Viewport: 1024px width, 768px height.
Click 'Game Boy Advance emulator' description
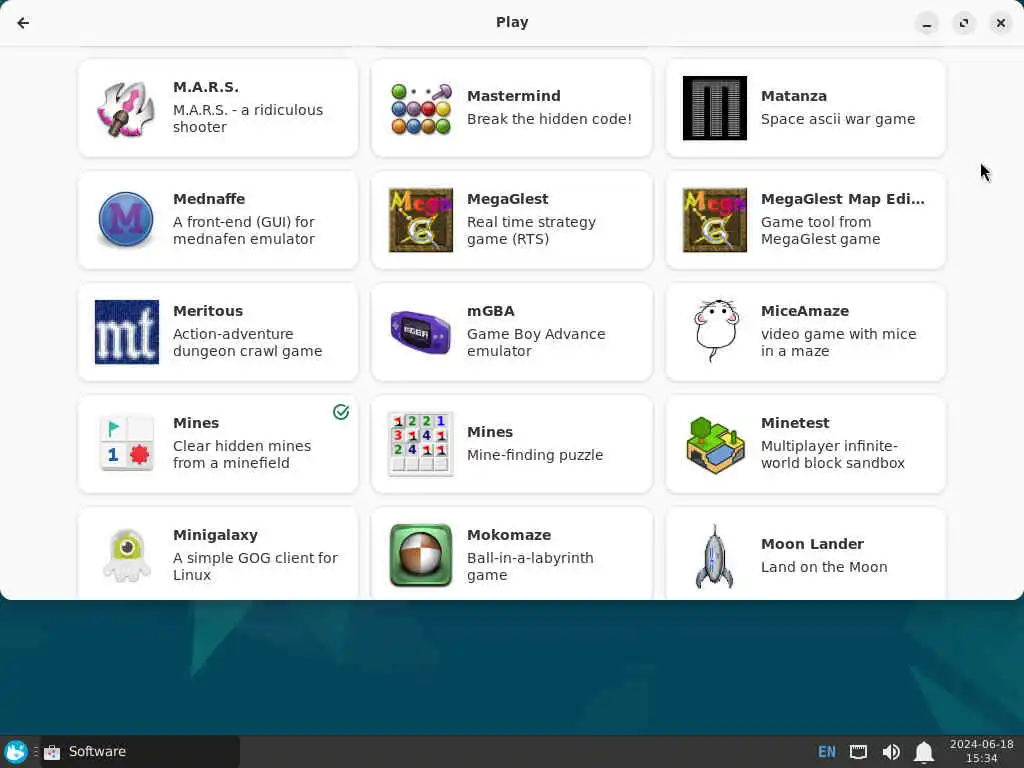click(536, 342)
